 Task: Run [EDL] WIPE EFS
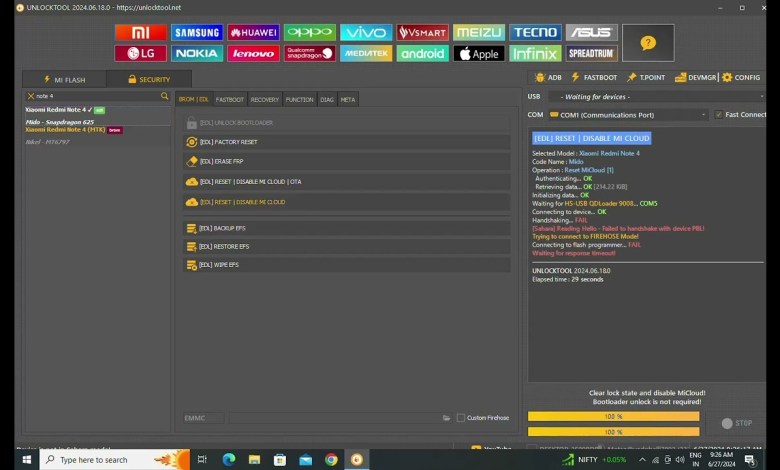(x=347, y=265)
